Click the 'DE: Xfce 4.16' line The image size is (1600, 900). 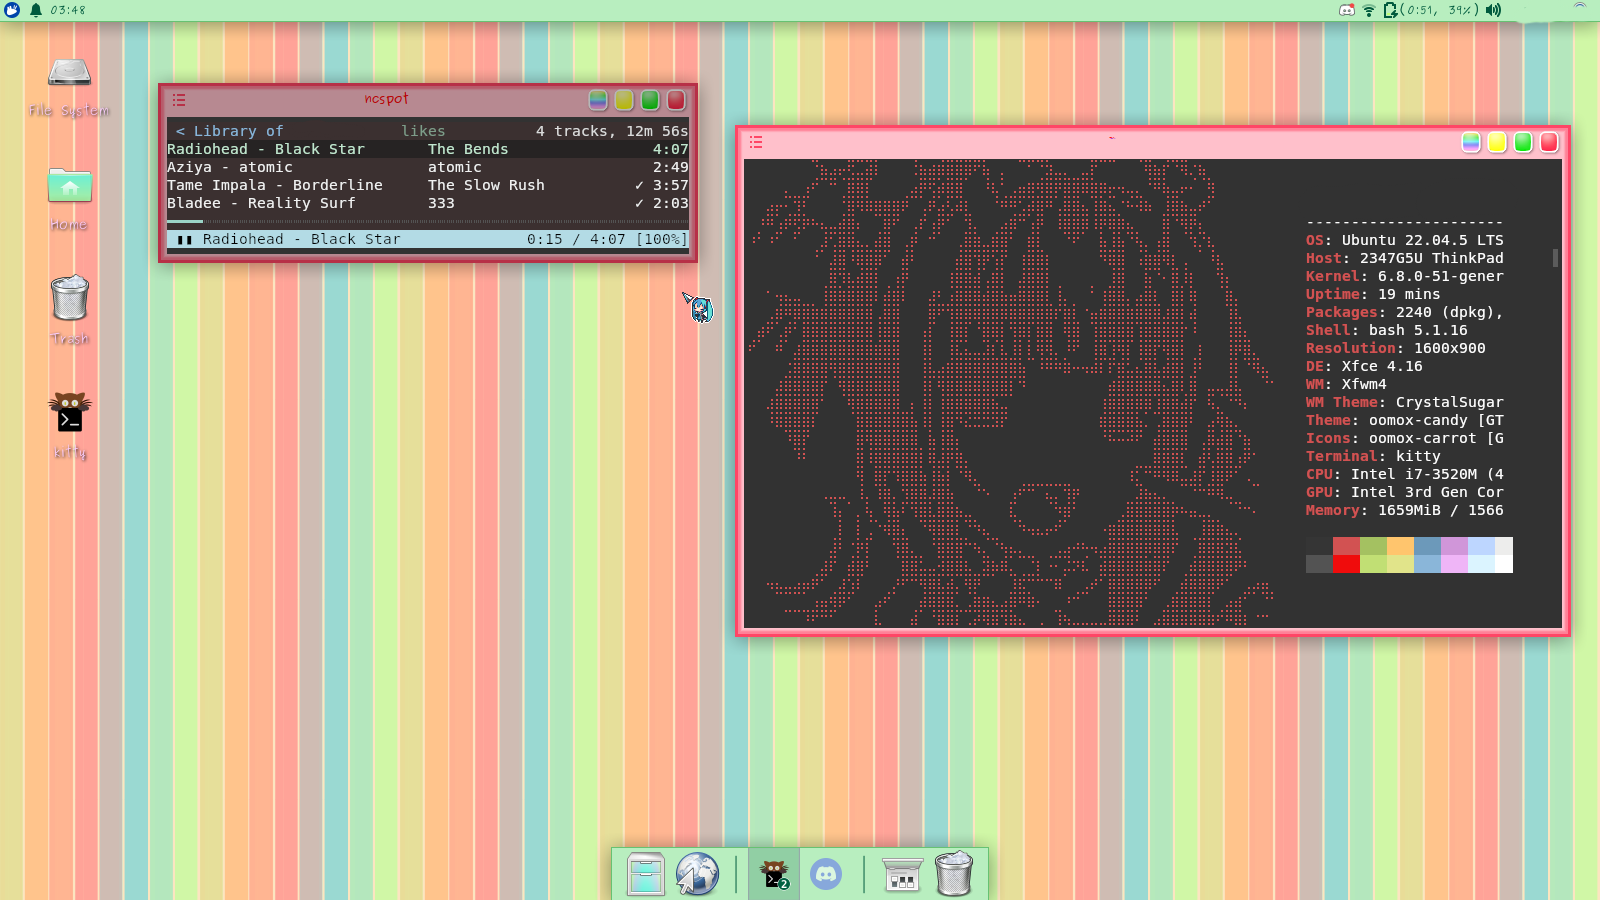click(x=1364, y=366)
